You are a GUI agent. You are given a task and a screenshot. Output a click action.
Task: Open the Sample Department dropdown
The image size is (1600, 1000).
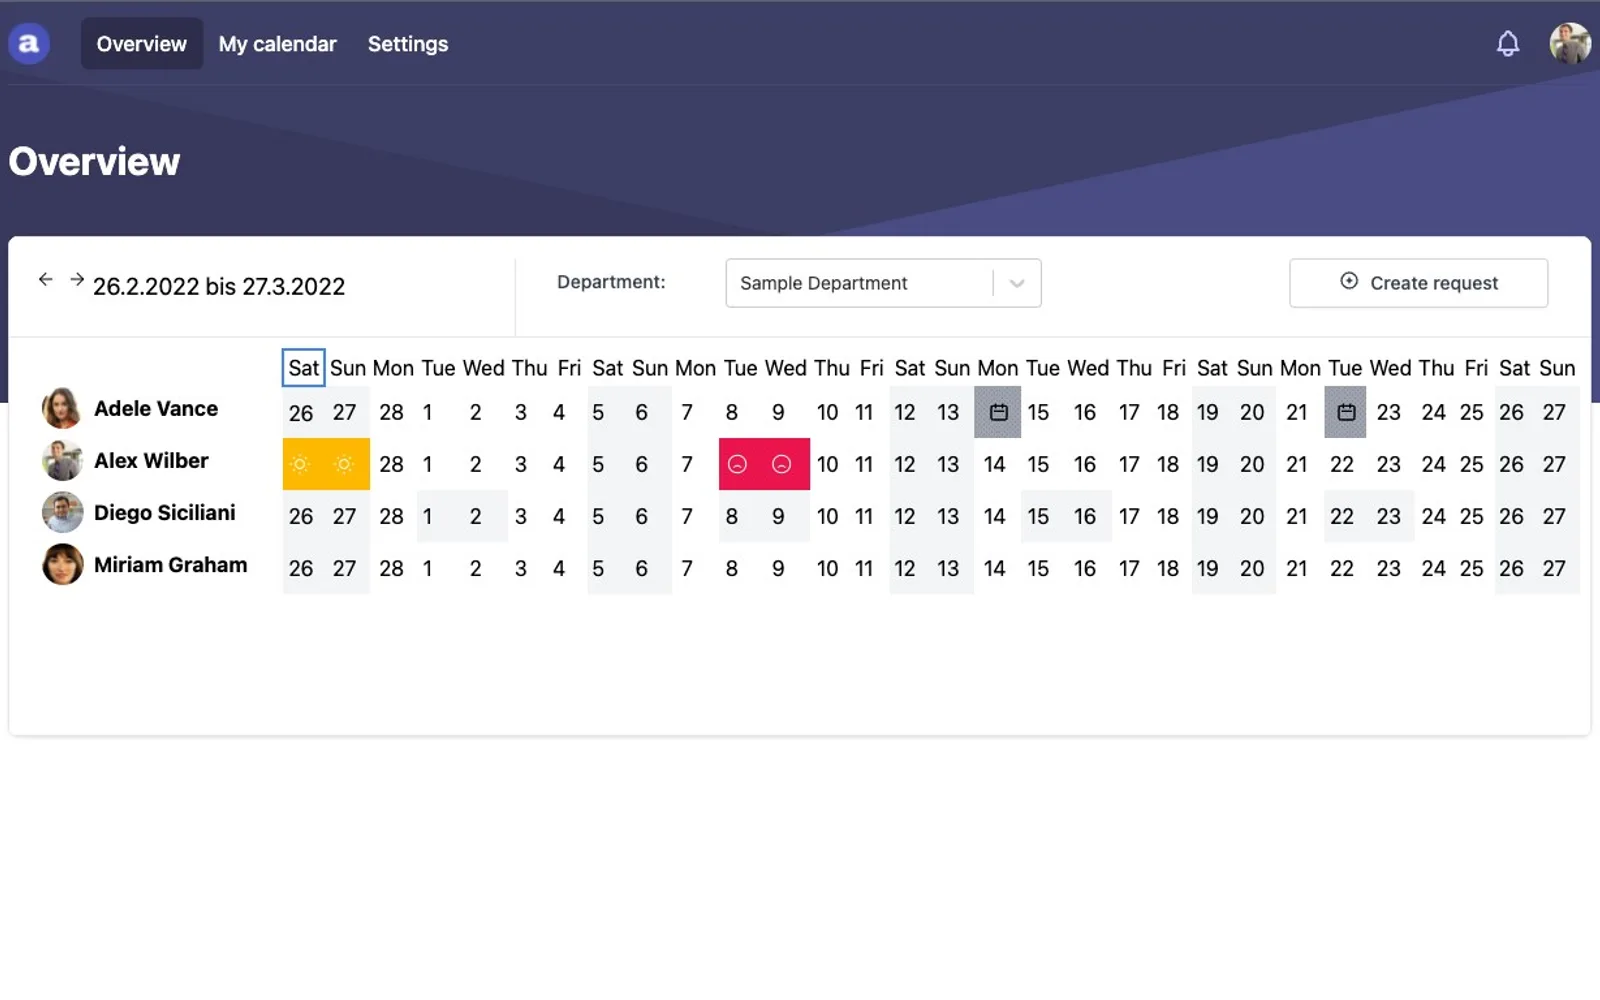(x=883, y=283)
